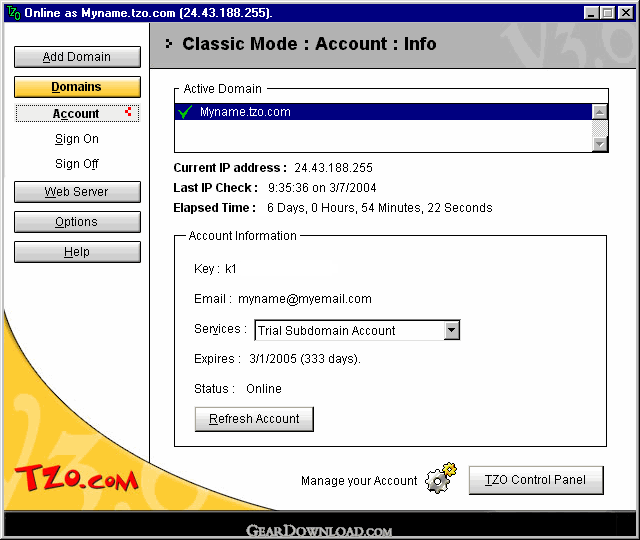Click the Elapsed Time value
This screenshot has width=640, height=540.
pyautogui.click(x=380, y=208)
